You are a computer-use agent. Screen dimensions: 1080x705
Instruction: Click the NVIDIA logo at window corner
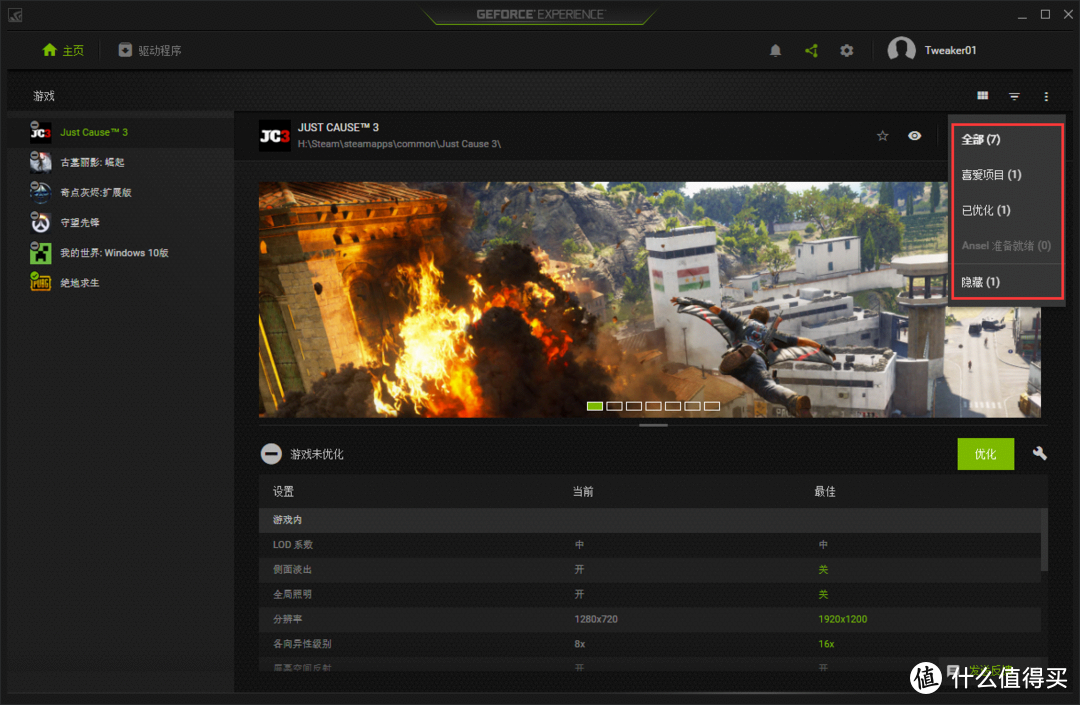click(15, 14)
